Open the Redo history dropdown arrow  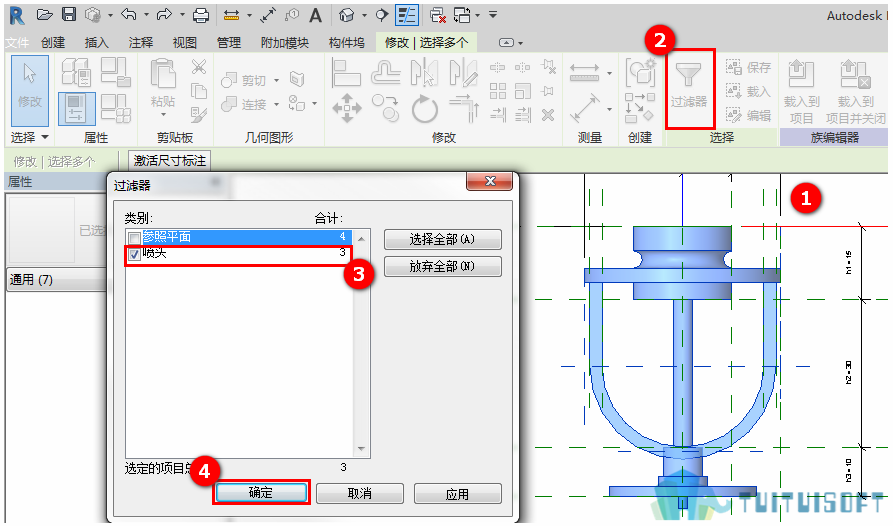pyautogui.click(x=182, y=15)
